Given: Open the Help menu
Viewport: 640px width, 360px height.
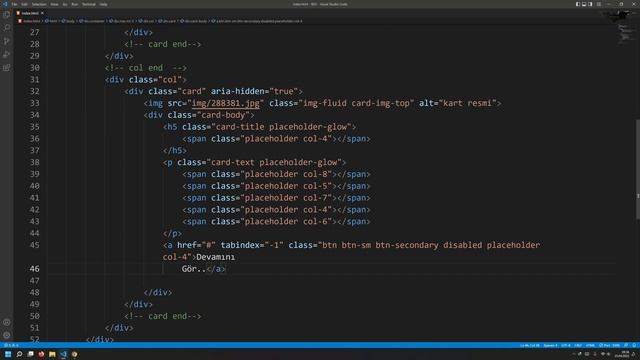Looking at the screenshot, I should pos(103,4).
